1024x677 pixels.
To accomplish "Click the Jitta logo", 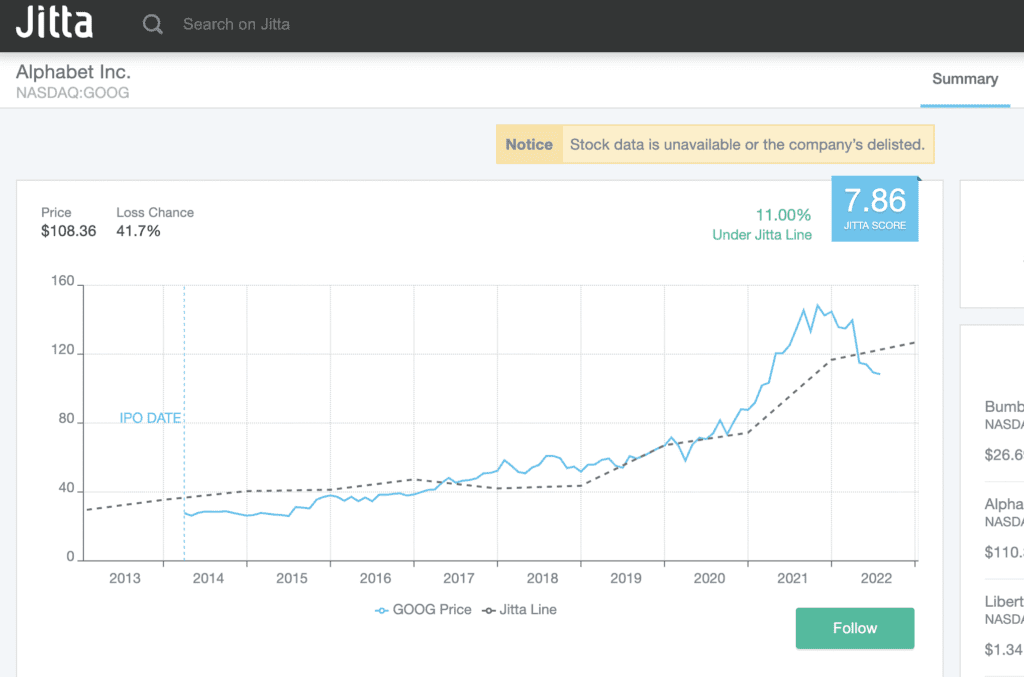I will [x=54, y=22].
